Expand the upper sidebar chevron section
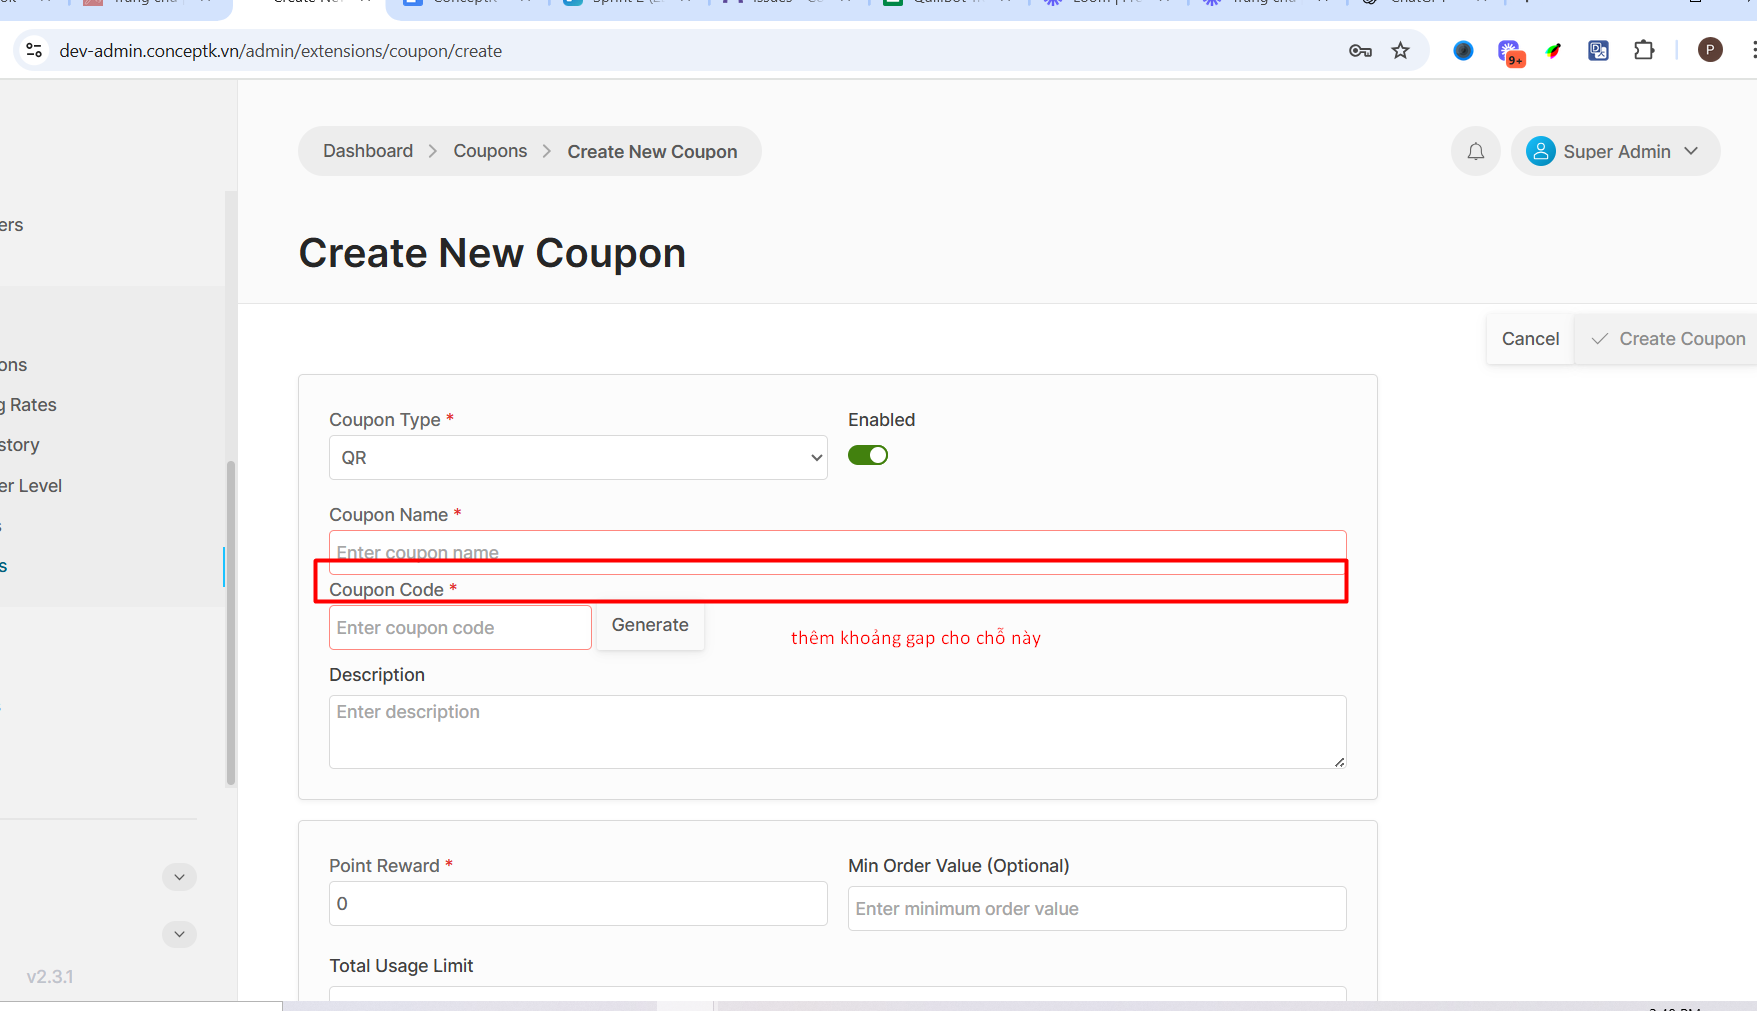 (179, 877)
